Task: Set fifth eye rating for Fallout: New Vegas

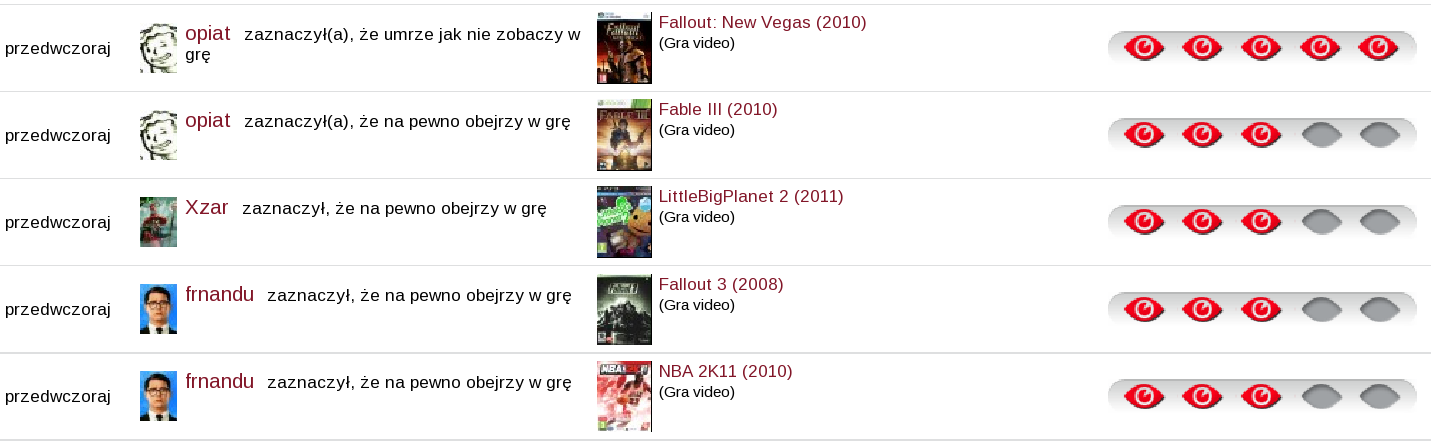Action: click(1378, 48)
